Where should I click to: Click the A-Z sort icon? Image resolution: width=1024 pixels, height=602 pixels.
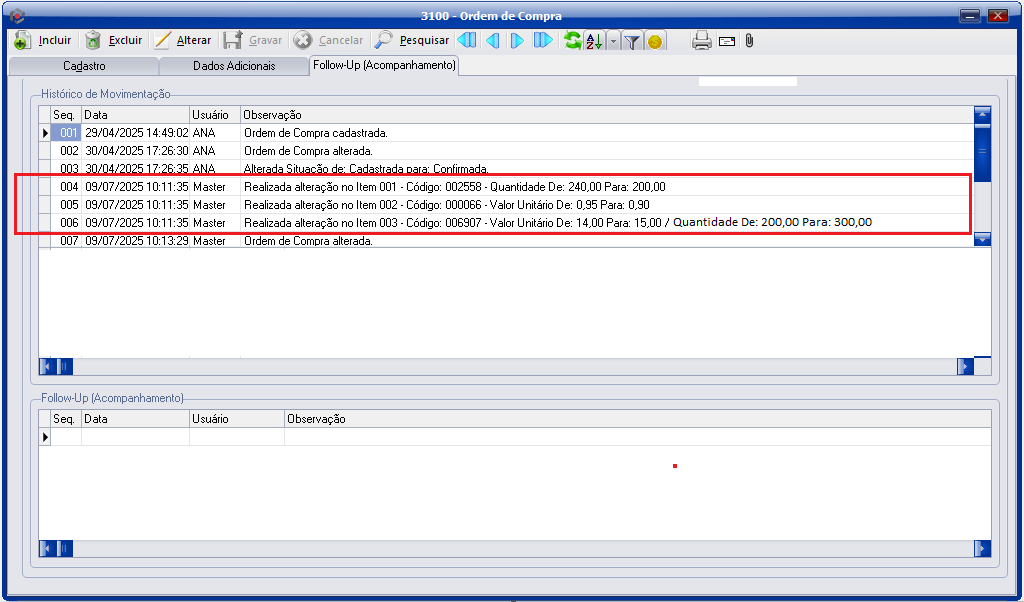coord(594,41)
